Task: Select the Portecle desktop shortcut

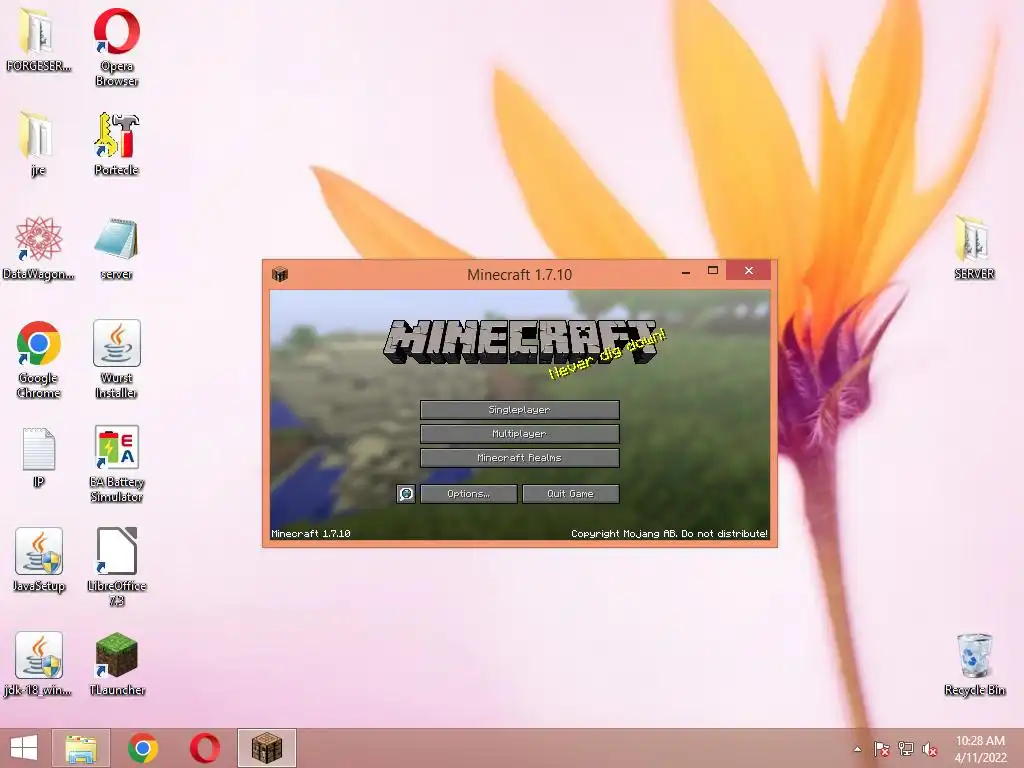Action: tap(117, 144)
